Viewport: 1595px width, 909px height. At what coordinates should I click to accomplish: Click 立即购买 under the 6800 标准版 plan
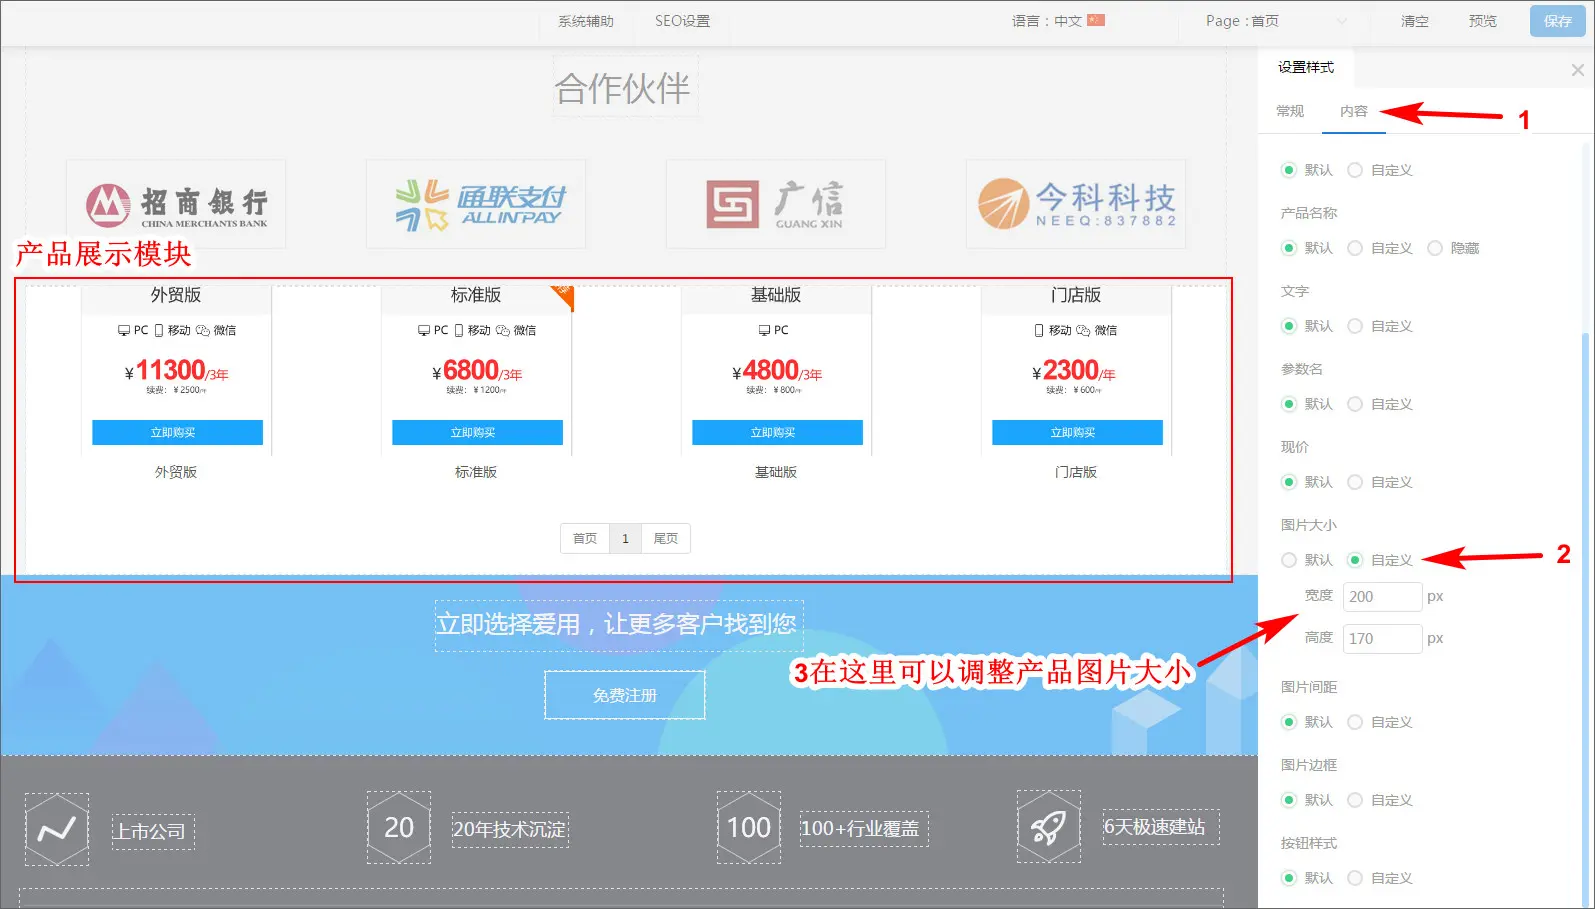coord(477,432)
